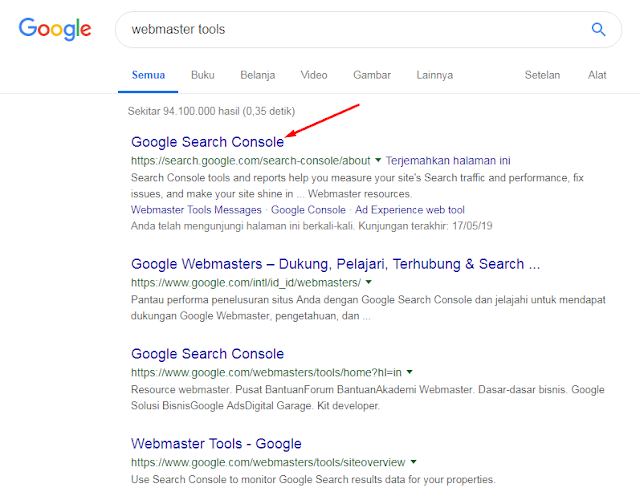Open Google Search Console result with tools/home URL

207,353
